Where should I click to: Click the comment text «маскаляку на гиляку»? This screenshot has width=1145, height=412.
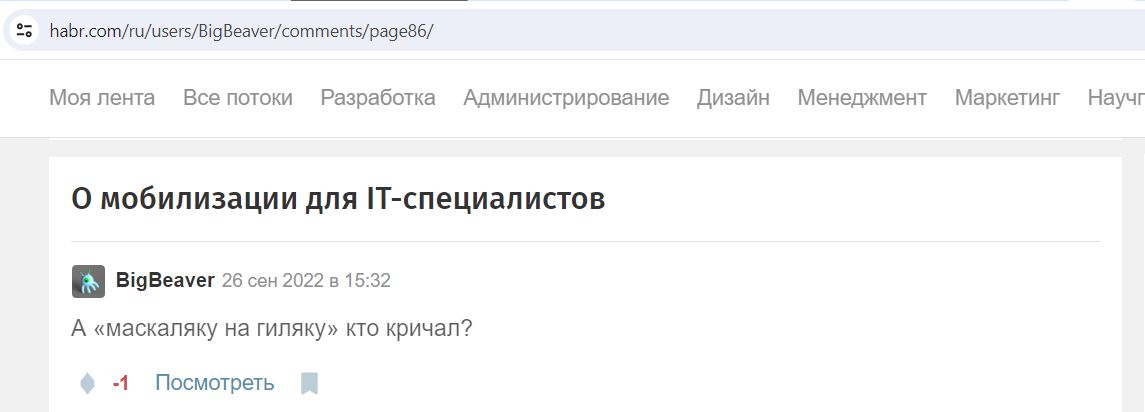(216, 329)
